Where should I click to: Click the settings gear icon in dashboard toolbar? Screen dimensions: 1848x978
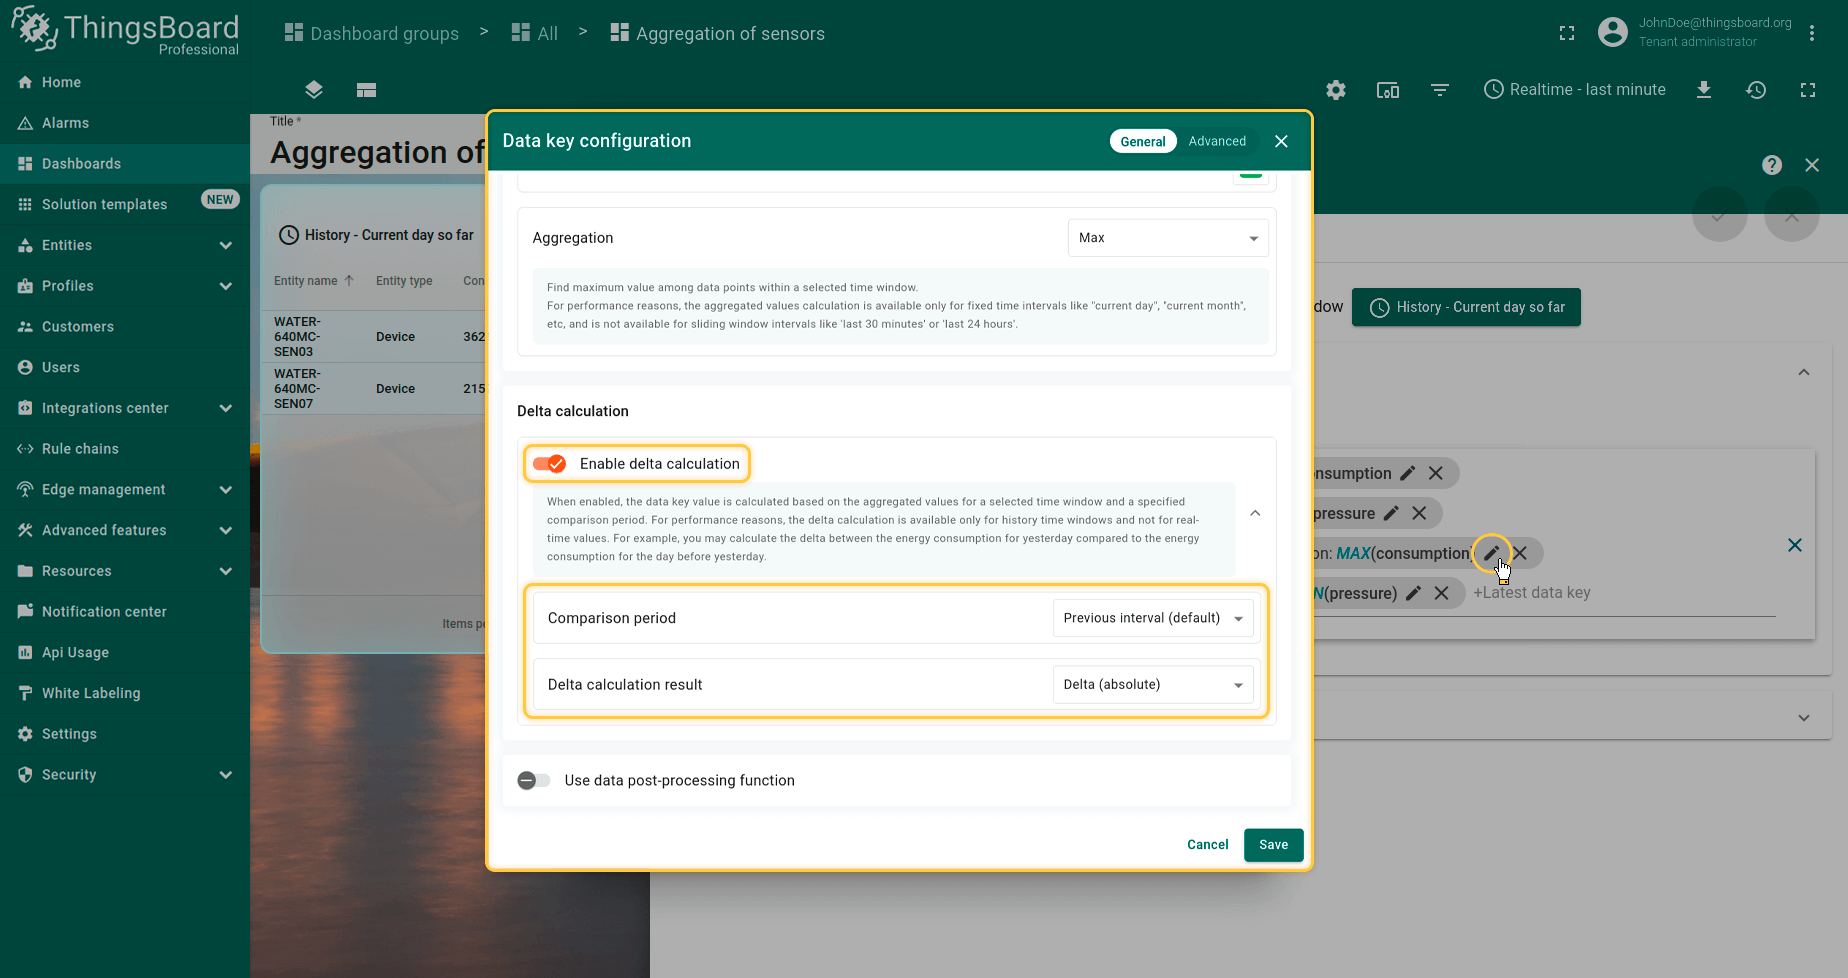click(x=1335, y=90)
